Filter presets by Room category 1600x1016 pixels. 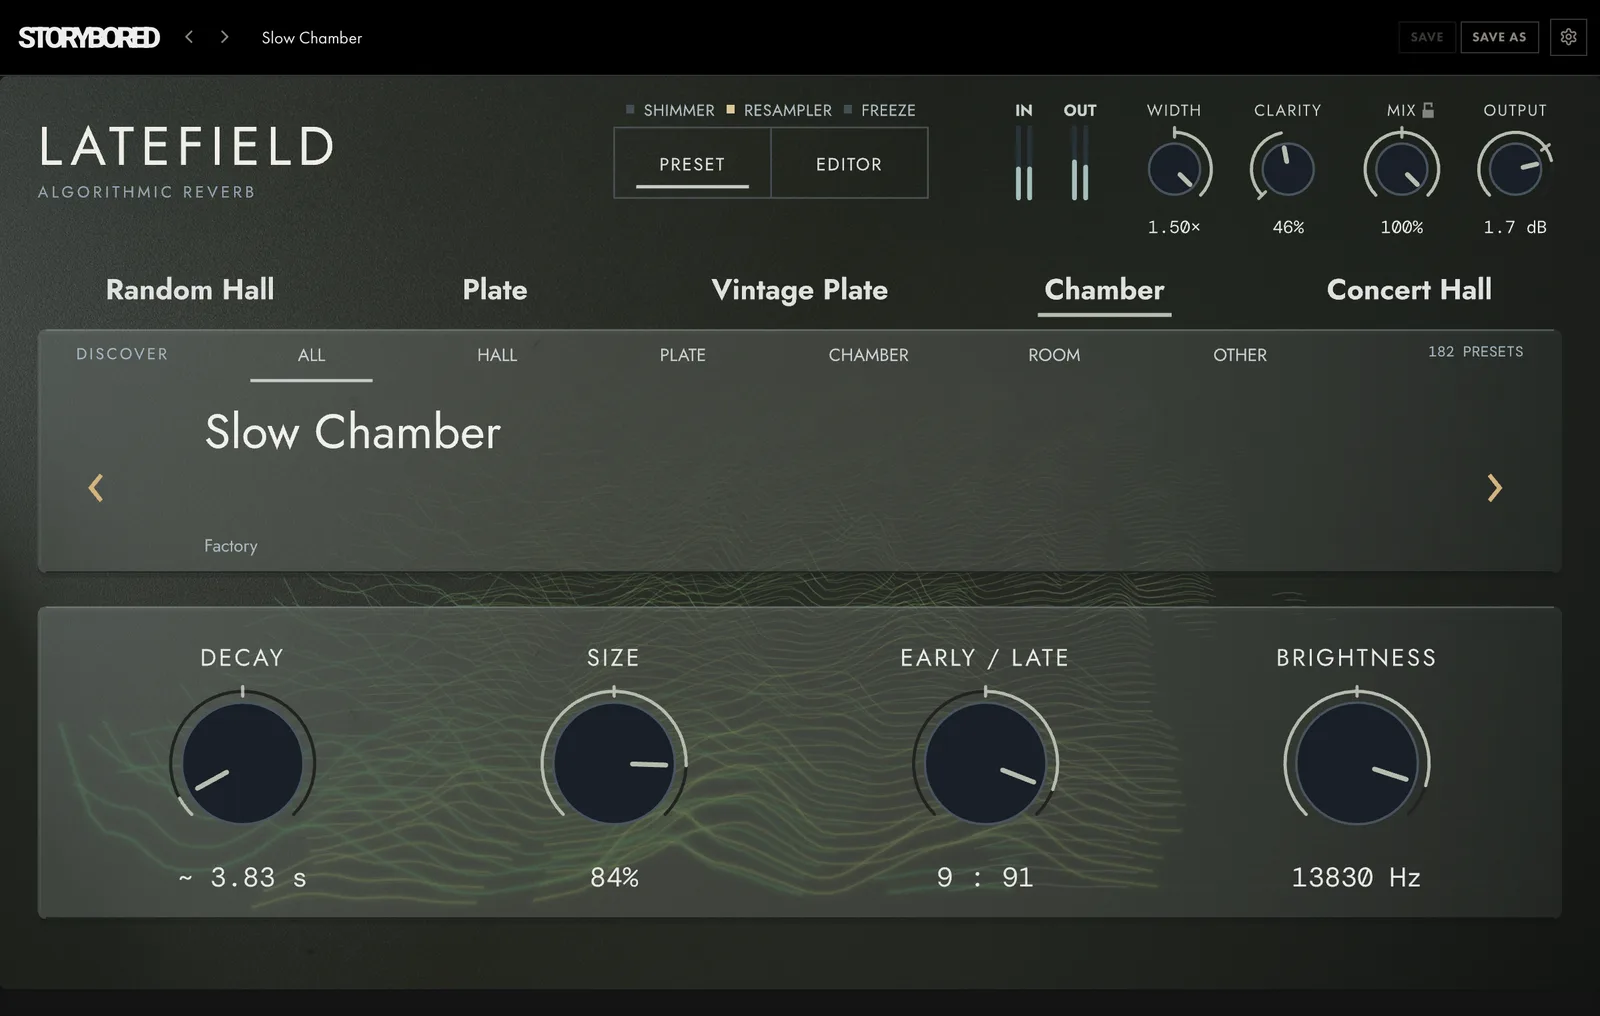pyautogui.click(x=1054, y=355)
